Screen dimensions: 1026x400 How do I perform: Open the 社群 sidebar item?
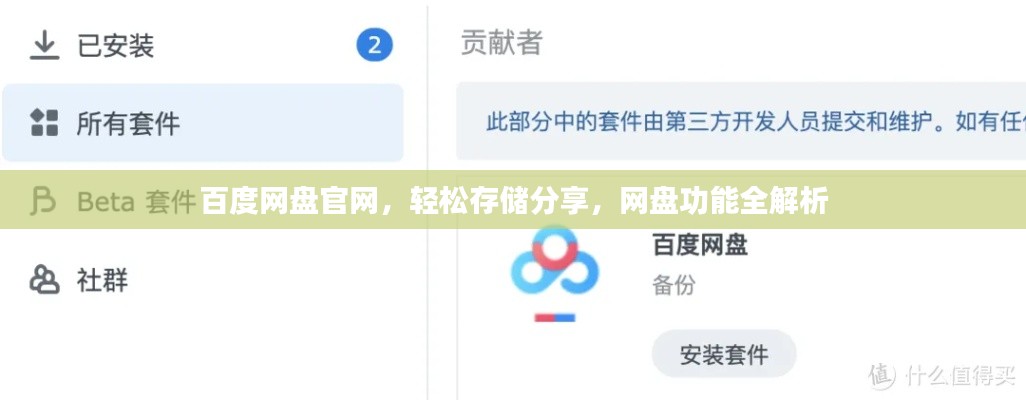coord(203,280)
